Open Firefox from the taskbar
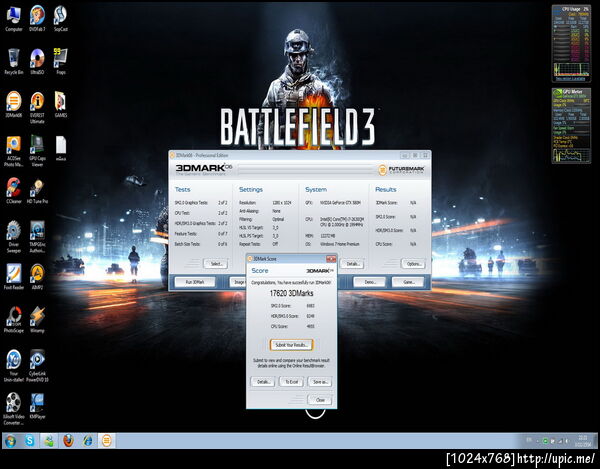This screenshot has height=469, width=600. pyautogui.click(x=68, y=441)
